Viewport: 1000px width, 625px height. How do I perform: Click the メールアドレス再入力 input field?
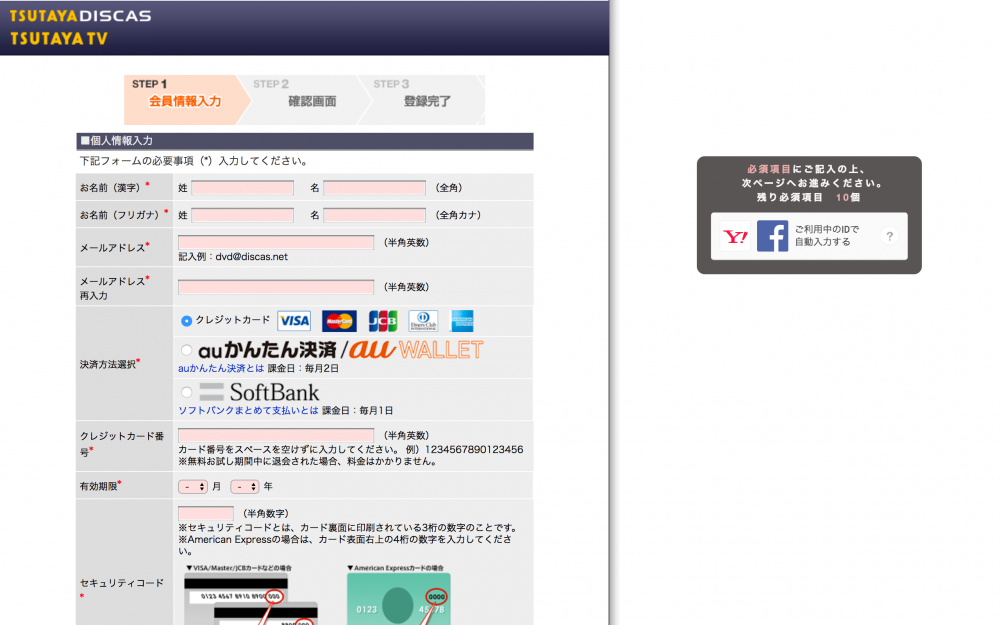pyautogui.click(x=276, y=287)
